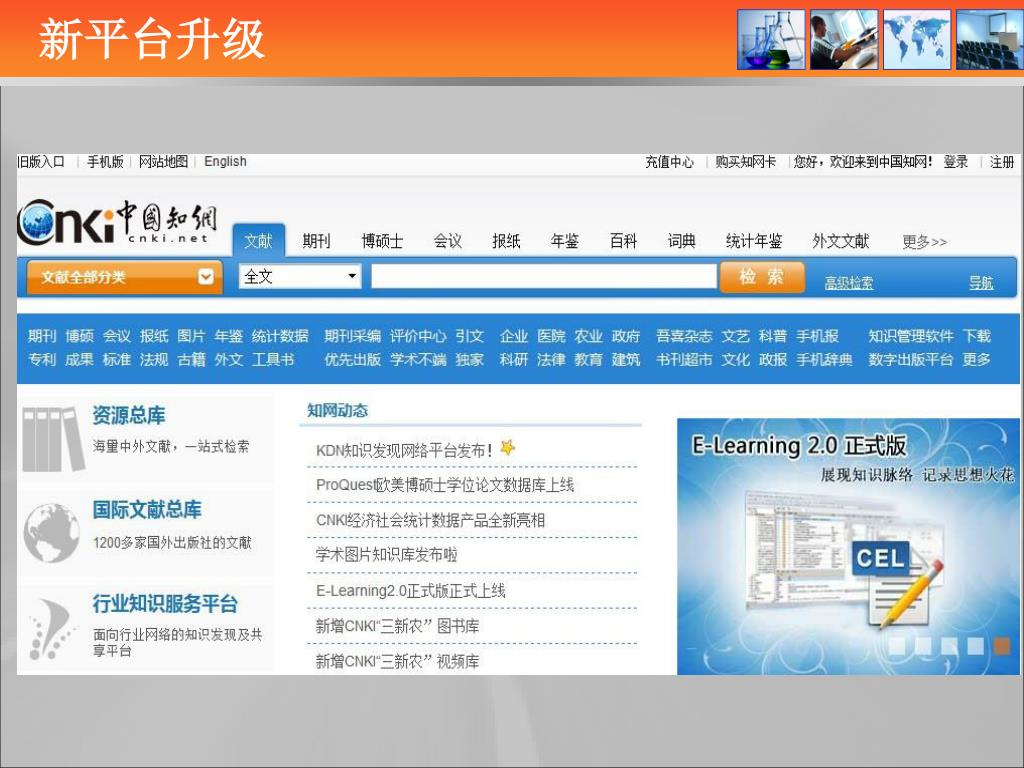Open news 新增CNKI"三新农" 图书库
This screenshot has height=768, width=1024.
(x=397, y=626)
